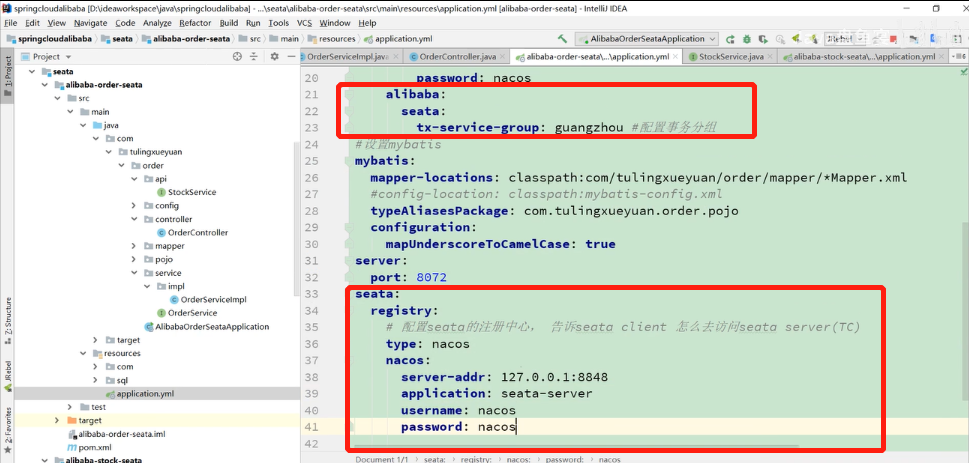Expand the pojo package
Viewport: 969px width, 463px height.
(x=134, y=259)
